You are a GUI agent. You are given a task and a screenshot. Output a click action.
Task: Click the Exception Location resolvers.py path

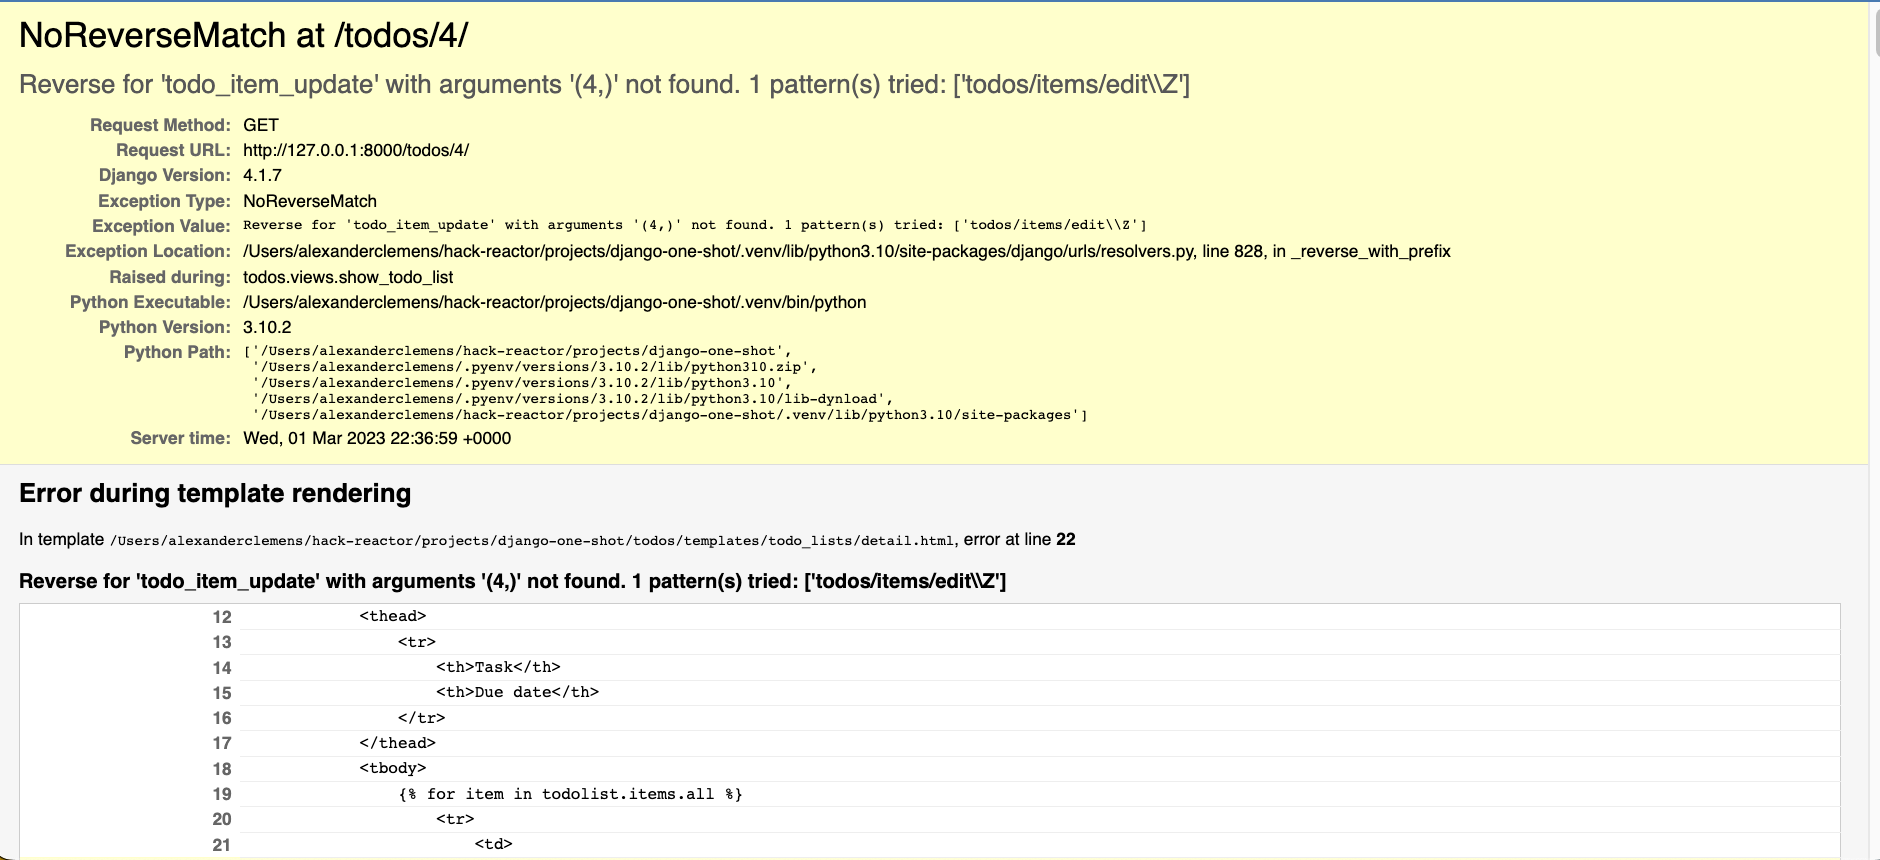(846, 251)
